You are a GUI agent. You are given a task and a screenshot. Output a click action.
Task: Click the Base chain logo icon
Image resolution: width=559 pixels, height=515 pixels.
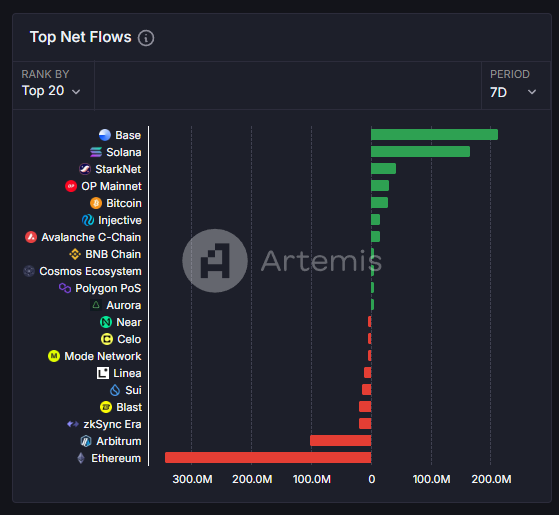point(105,135)
